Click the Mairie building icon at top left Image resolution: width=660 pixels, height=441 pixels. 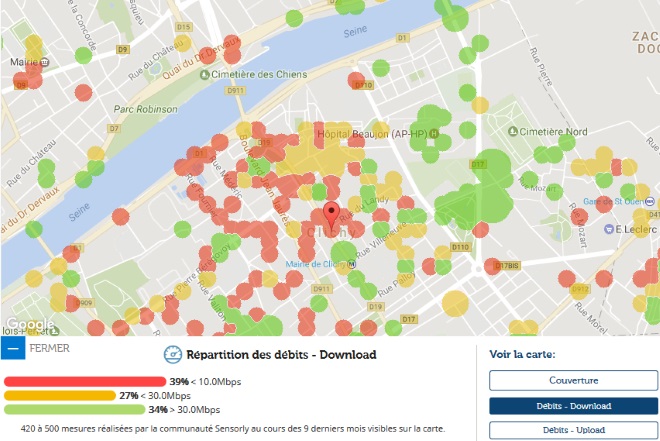[44, 62]
